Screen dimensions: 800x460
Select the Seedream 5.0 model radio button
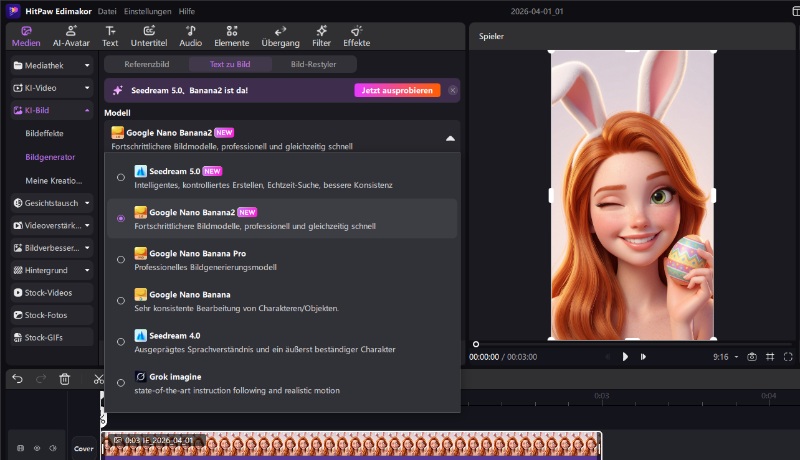(121, 177)
